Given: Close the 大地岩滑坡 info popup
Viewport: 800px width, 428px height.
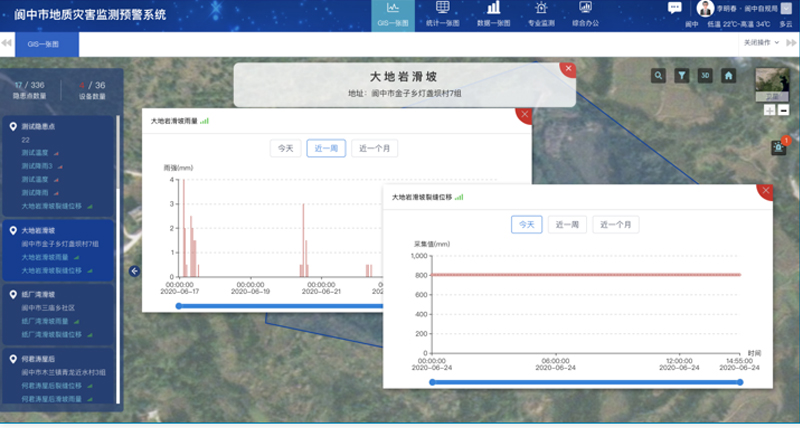Looking at the screenshot, I should click(568, 69).
